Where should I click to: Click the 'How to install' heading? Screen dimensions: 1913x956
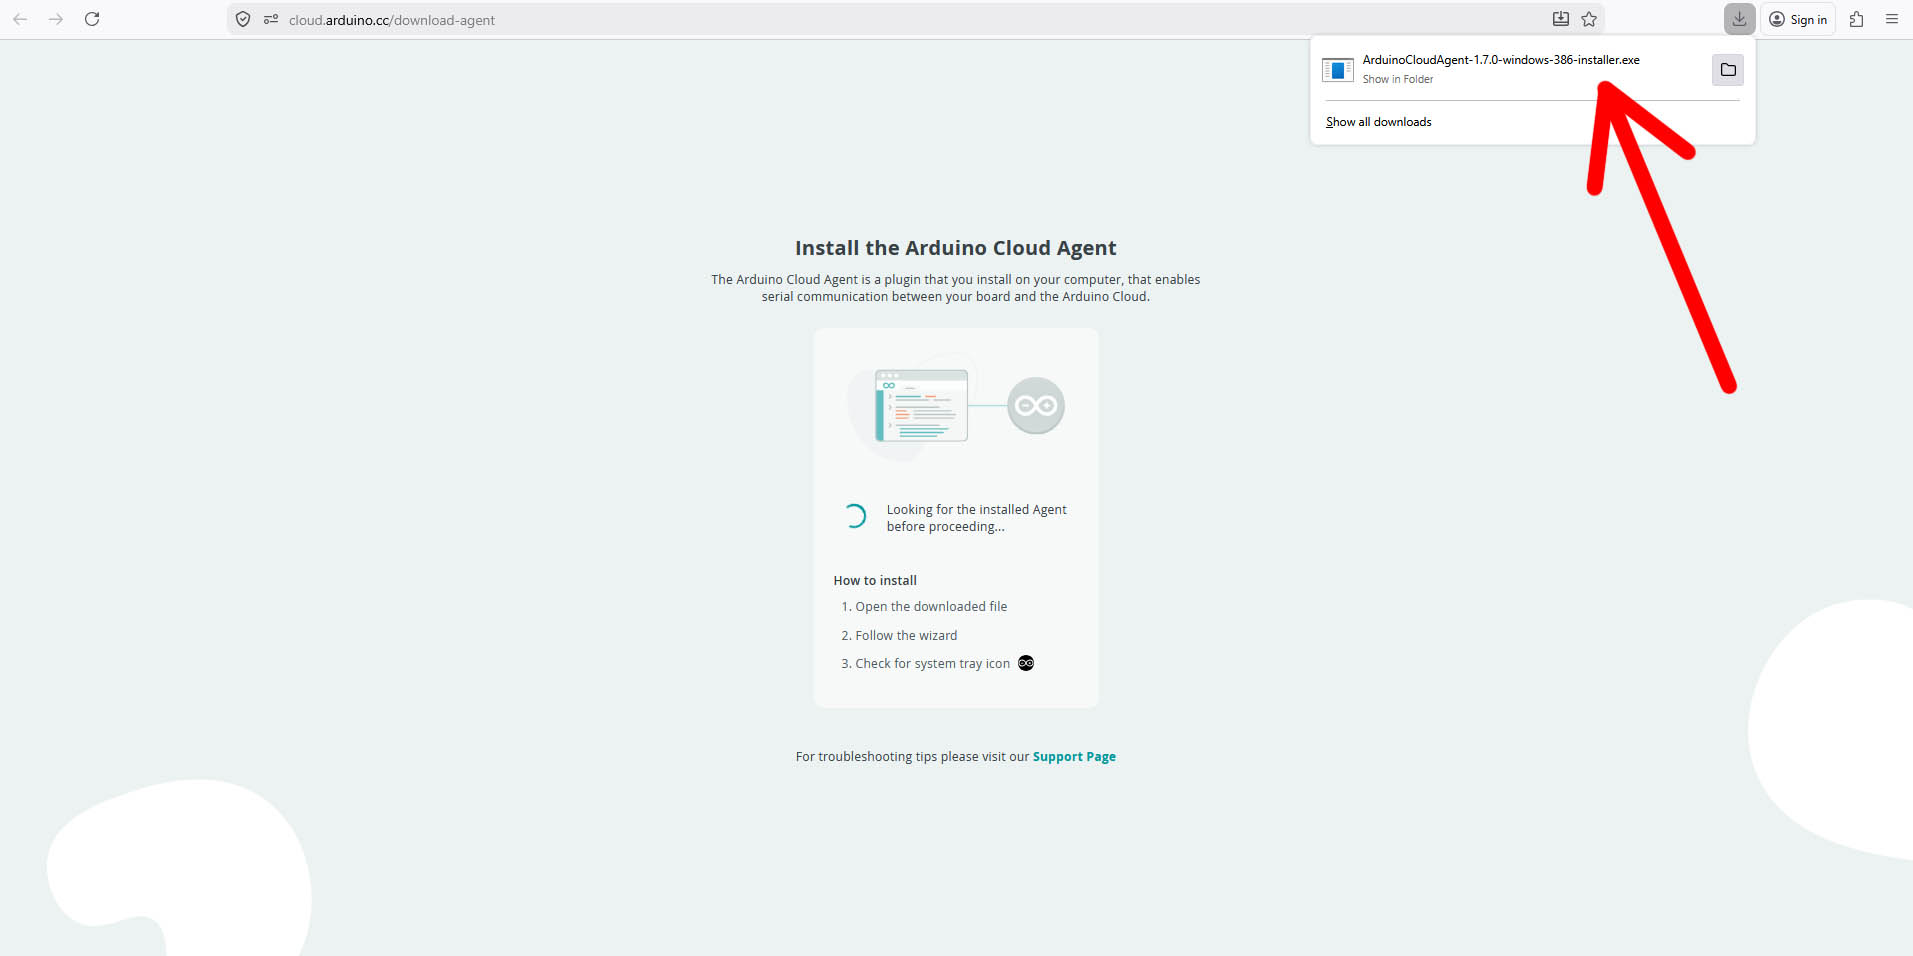coord(875,581)
